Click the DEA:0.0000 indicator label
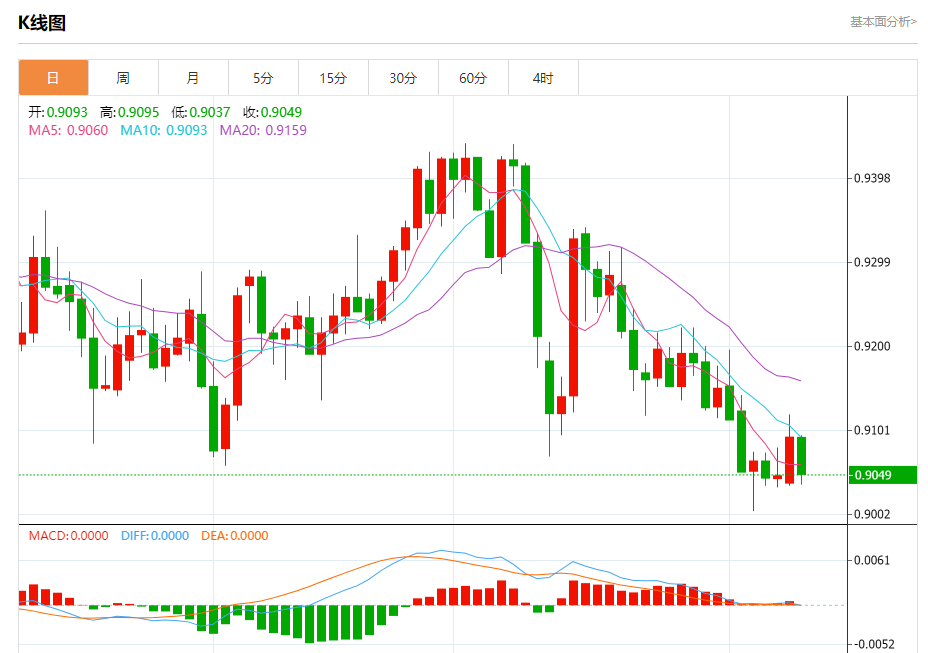The image size is (928, 653). 235,536
